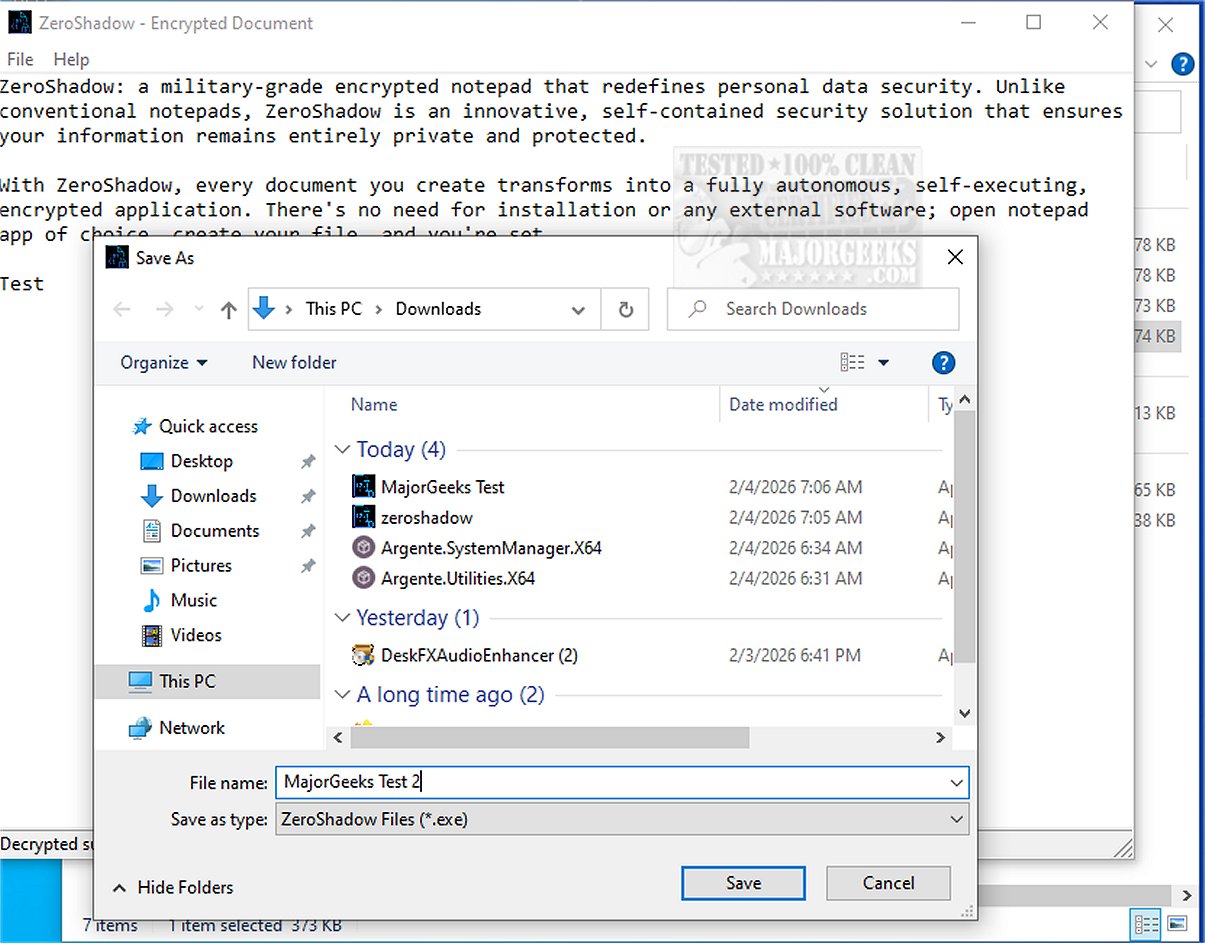Go up one folder level arrow
This screenshot has width=1205, height=944.
click(x=228, y=310)
